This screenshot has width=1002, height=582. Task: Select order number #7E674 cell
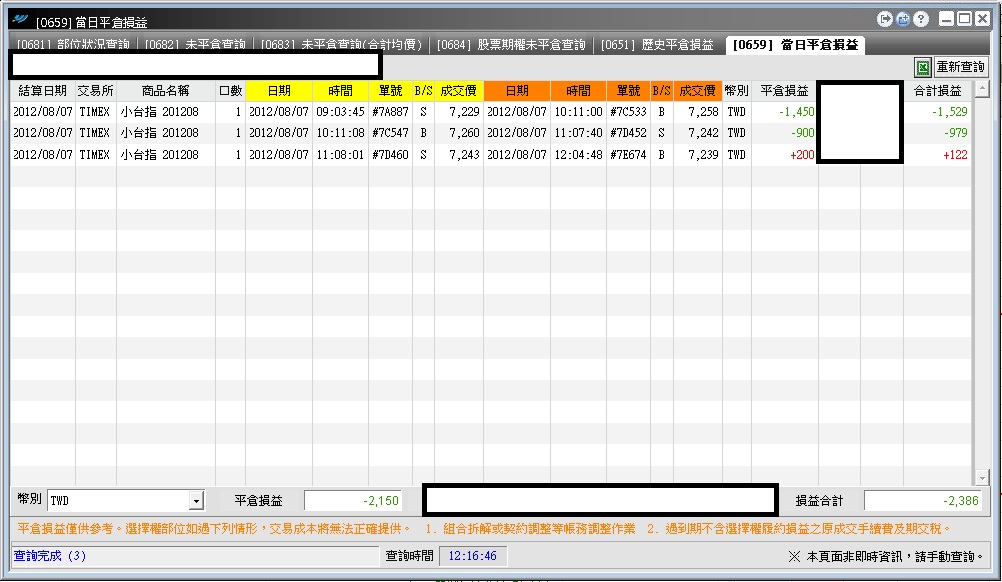(628, 155)
